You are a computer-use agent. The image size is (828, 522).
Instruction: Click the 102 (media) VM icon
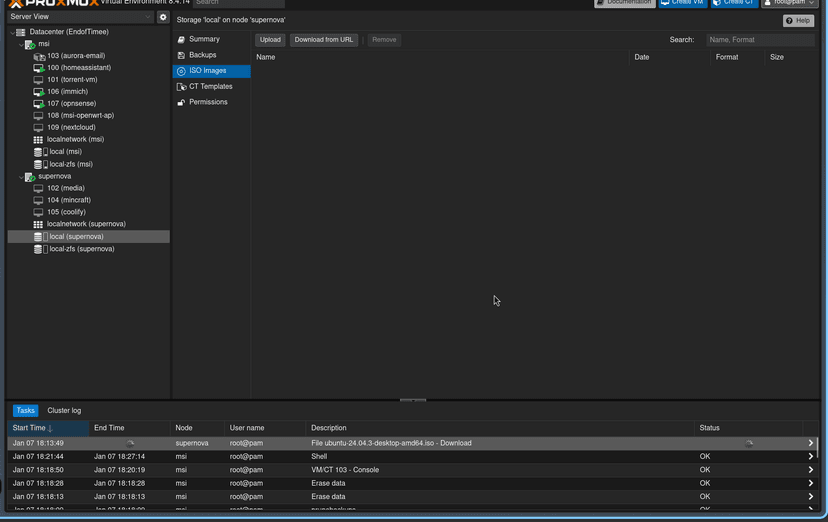click(x=39, y=188)
